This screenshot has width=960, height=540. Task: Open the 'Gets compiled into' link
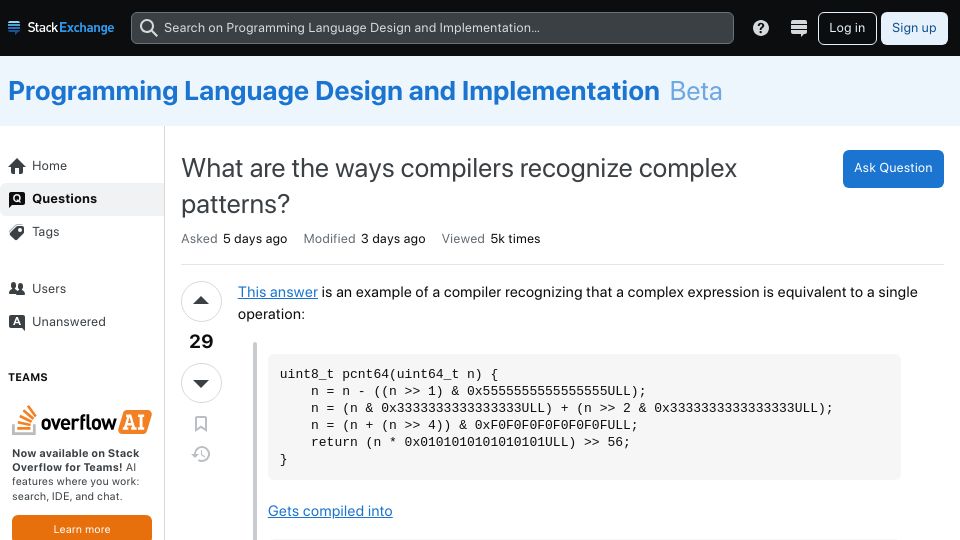pos(330,511)
